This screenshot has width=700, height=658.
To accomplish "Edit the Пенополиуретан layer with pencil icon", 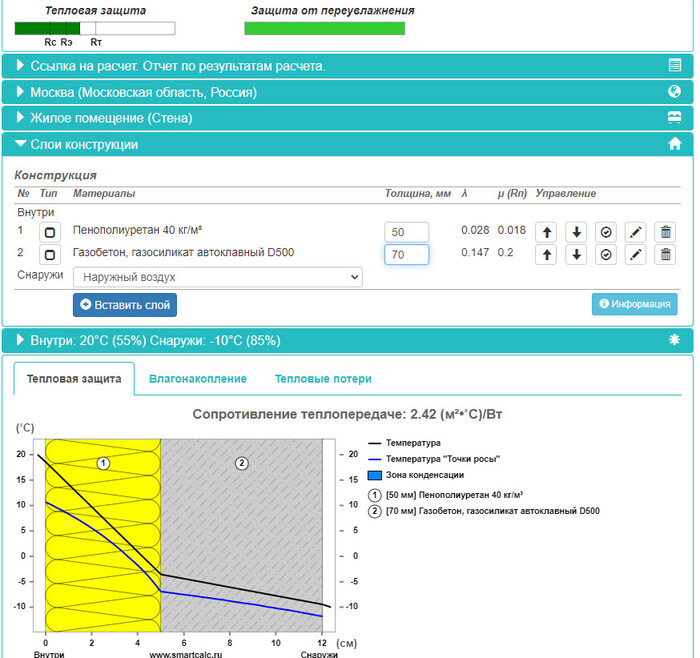I will pyautogui.click(x=635, y=231).
